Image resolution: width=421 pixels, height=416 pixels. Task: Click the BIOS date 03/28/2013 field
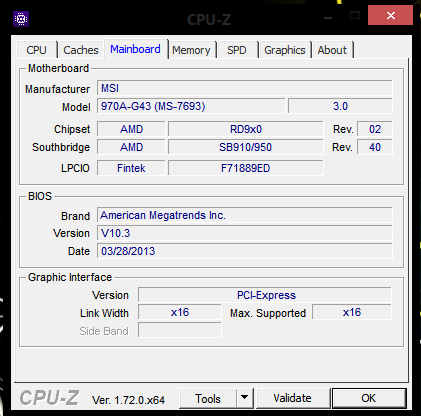coord(245,251)
